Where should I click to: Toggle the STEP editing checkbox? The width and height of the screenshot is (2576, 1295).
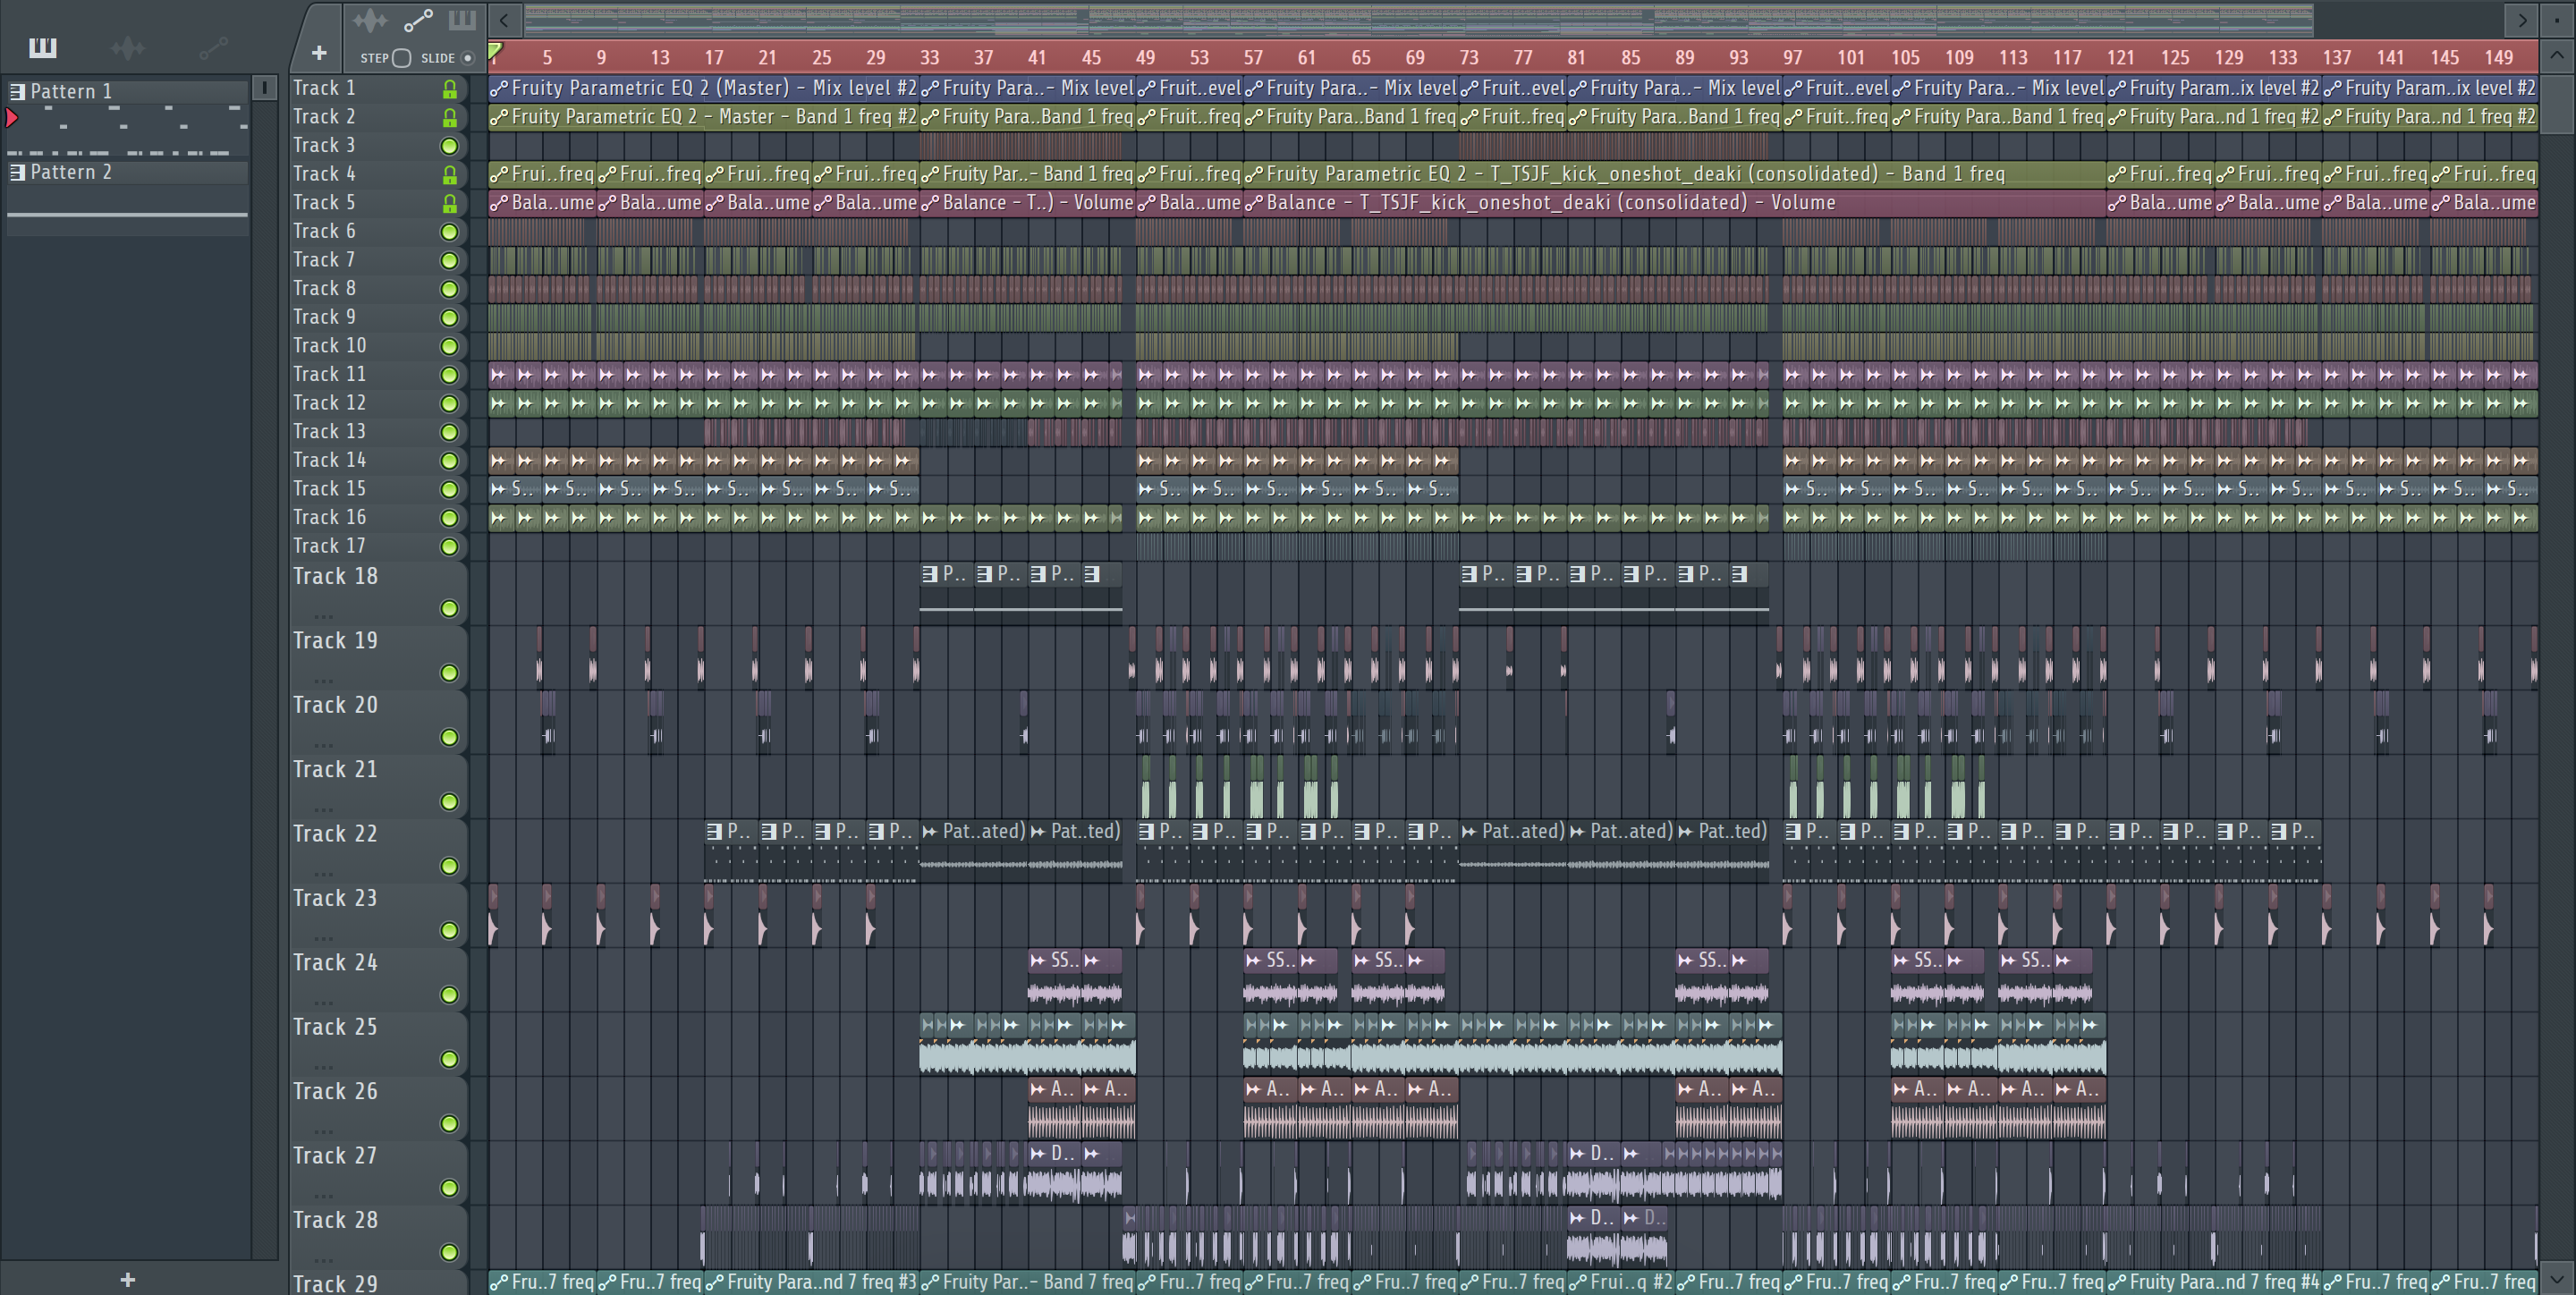[x=402, y=58]
